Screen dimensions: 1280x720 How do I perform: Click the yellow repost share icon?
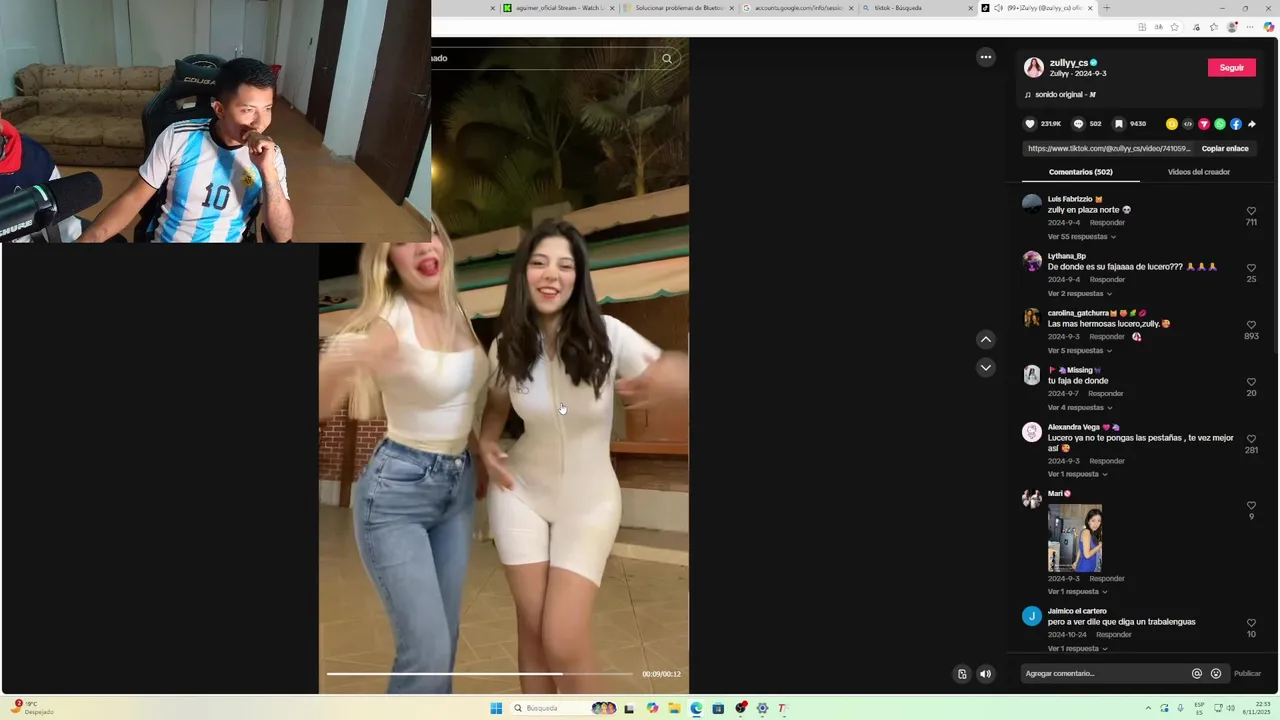click(1172, 124)
